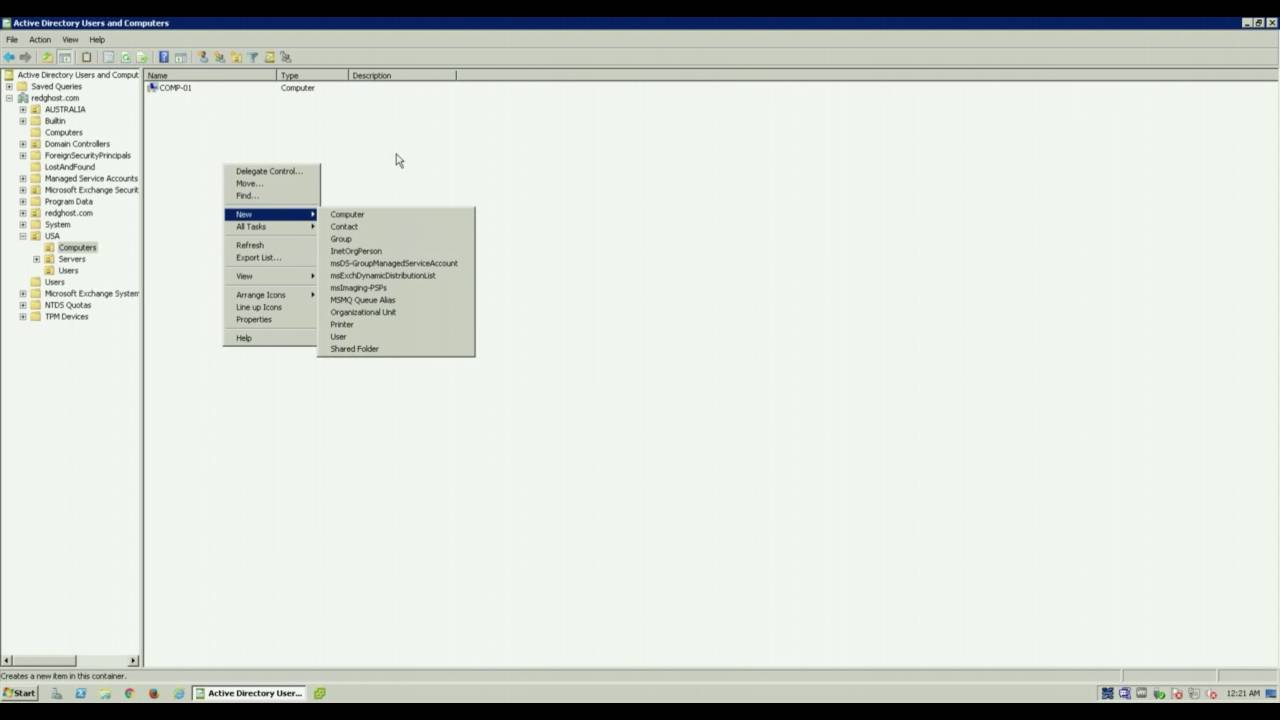Open Firefox from the taskbar
The width and height of the screenshot is (1280, 720).
[x=154, y=693]
